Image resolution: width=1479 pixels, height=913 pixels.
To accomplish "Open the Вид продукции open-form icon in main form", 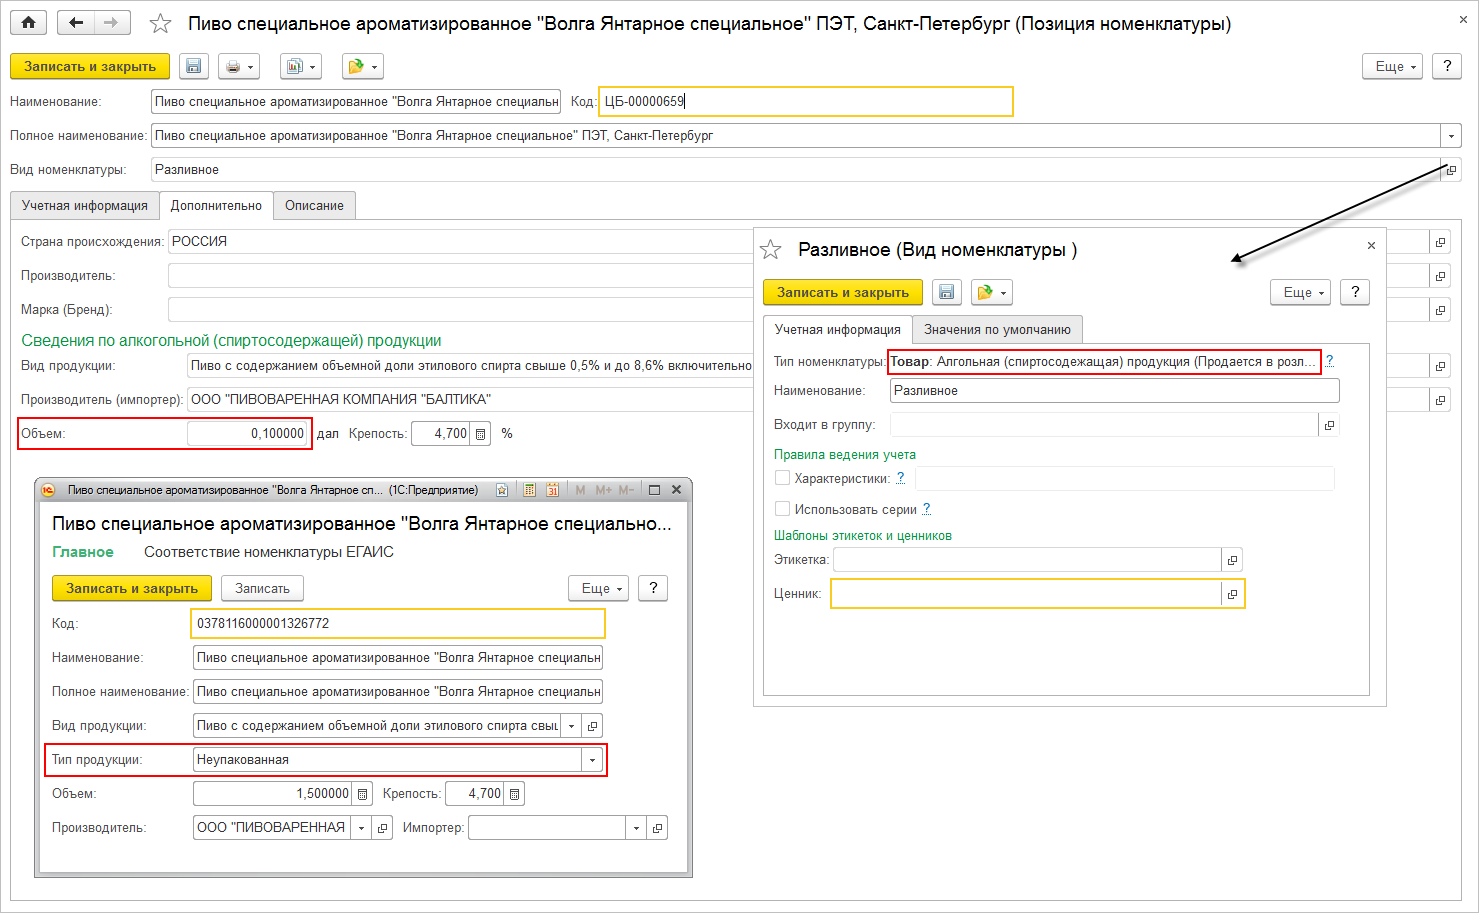I will (x=1440, y=366).
